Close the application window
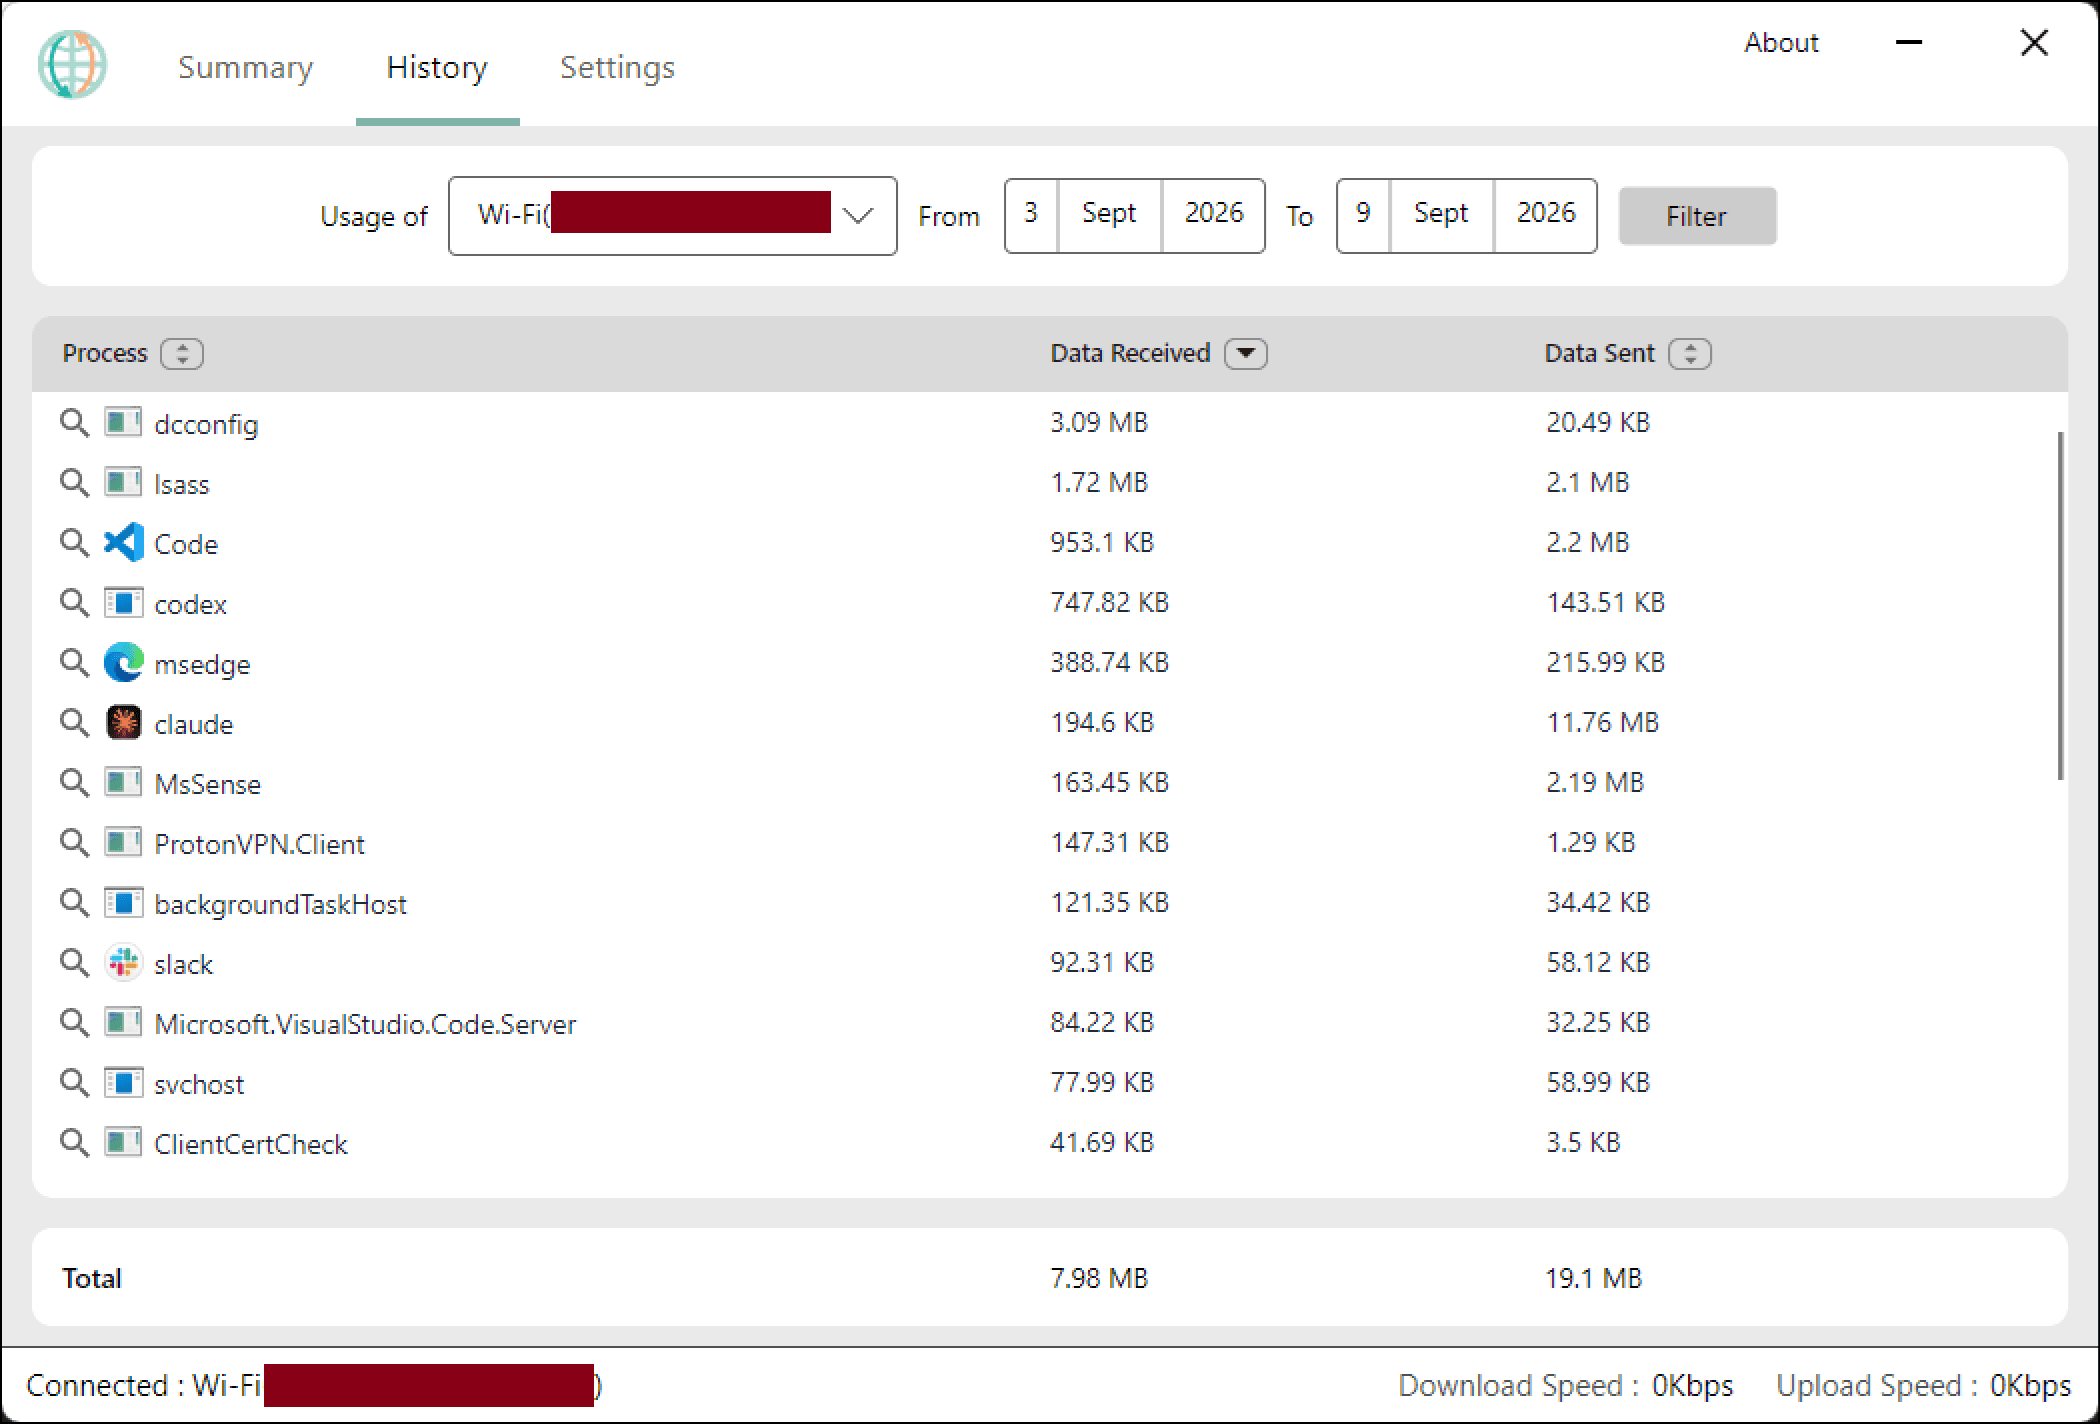 [x=2034, y=43]
